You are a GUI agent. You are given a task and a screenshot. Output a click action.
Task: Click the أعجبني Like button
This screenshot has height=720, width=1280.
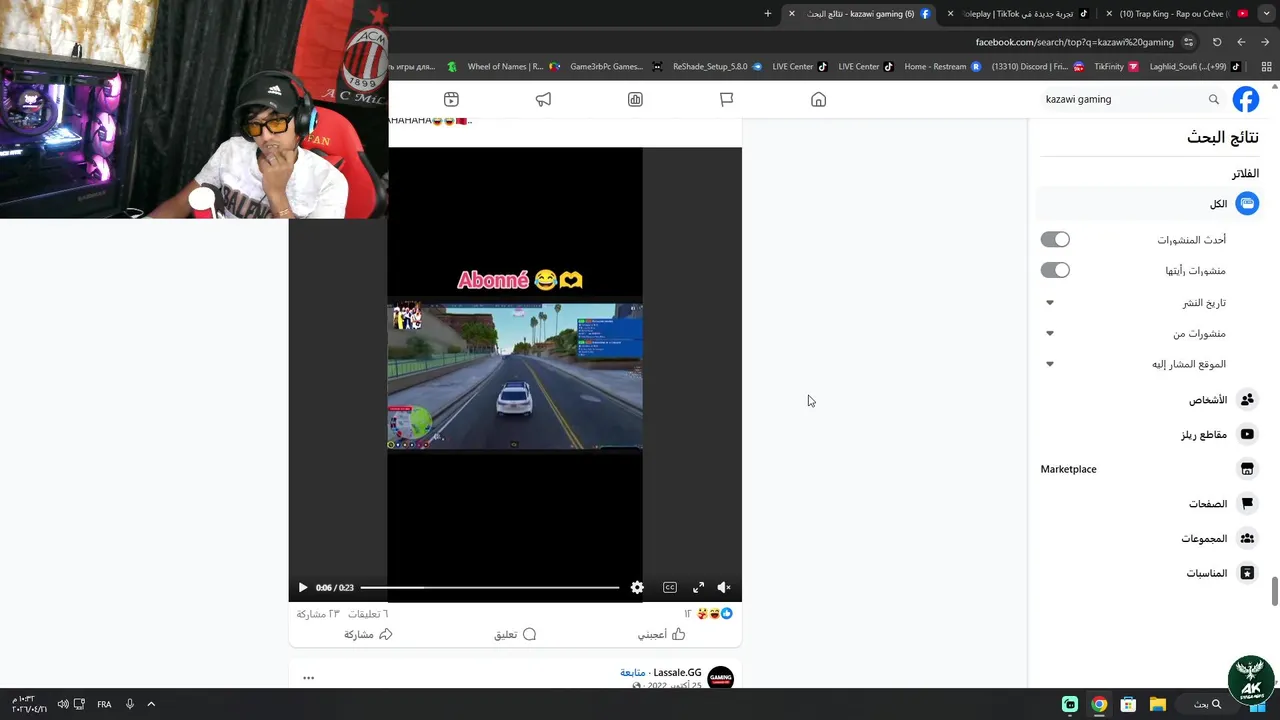661,634
